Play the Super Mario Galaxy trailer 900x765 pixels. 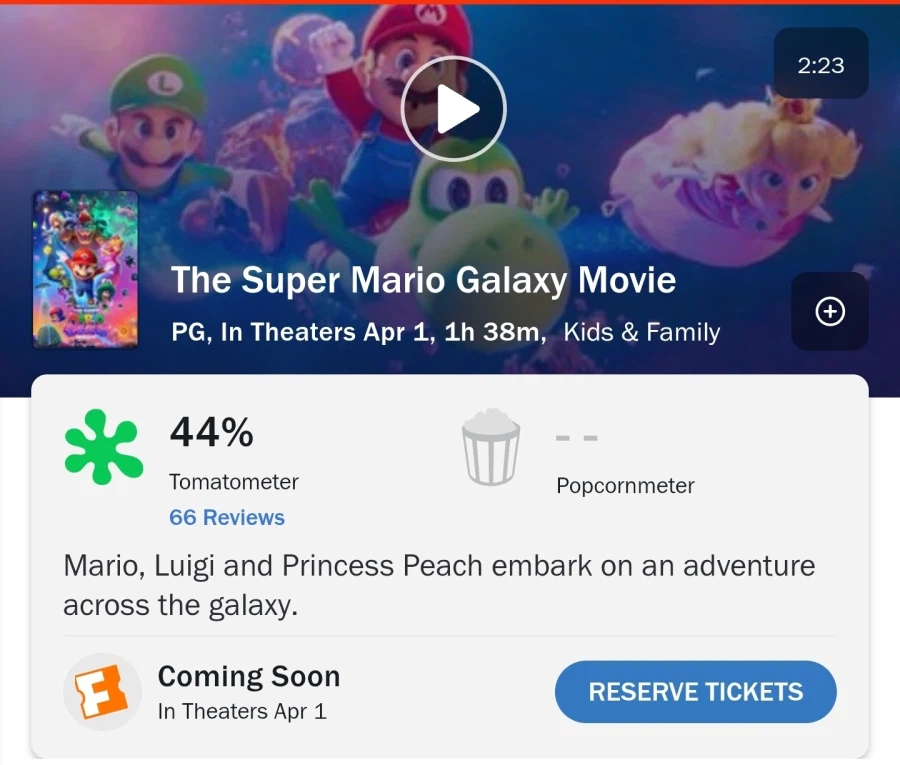pos(453,109)
